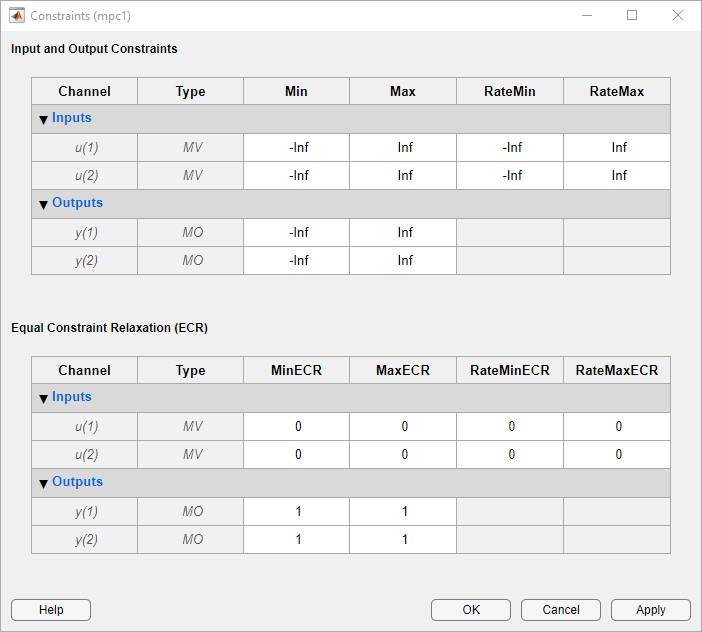Collapse the Inputs group in constraints table
The width and height of the screenshot is (702, 632).
click(43, 120)
